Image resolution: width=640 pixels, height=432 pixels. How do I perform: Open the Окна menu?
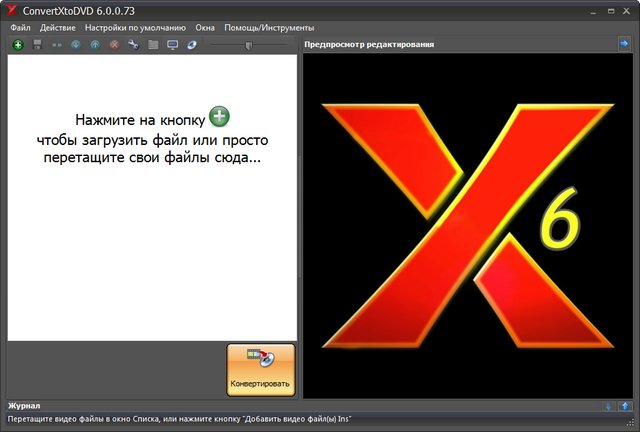(205, 27)
